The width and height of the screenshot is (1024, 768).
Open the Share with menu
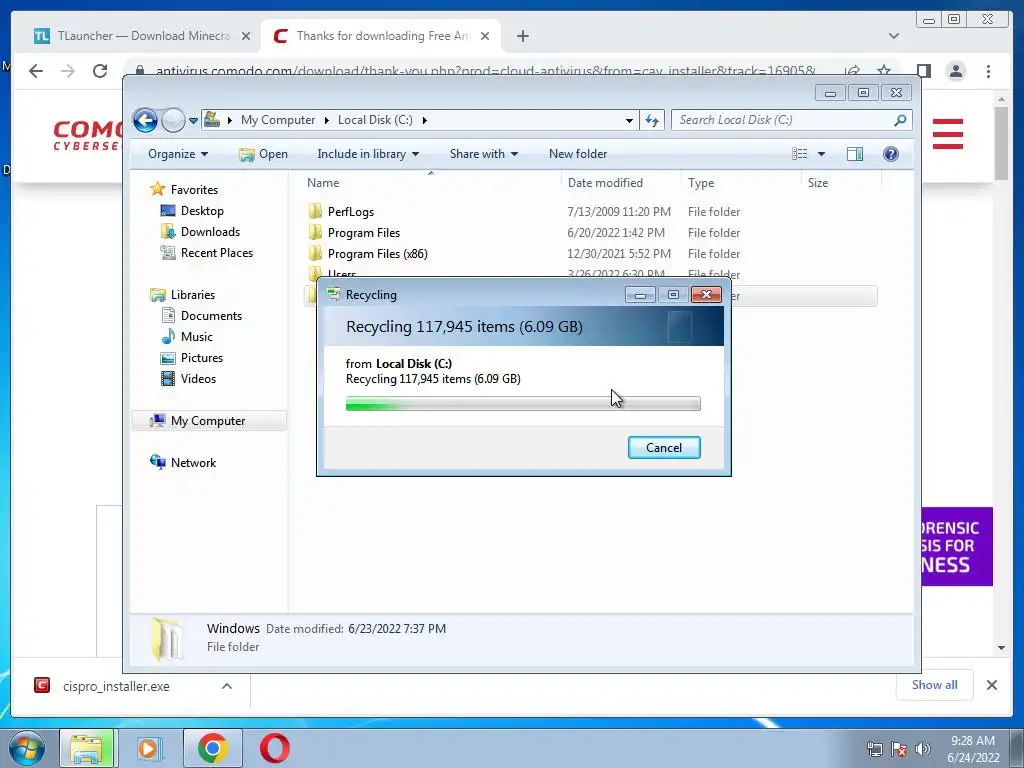(483, 154)
